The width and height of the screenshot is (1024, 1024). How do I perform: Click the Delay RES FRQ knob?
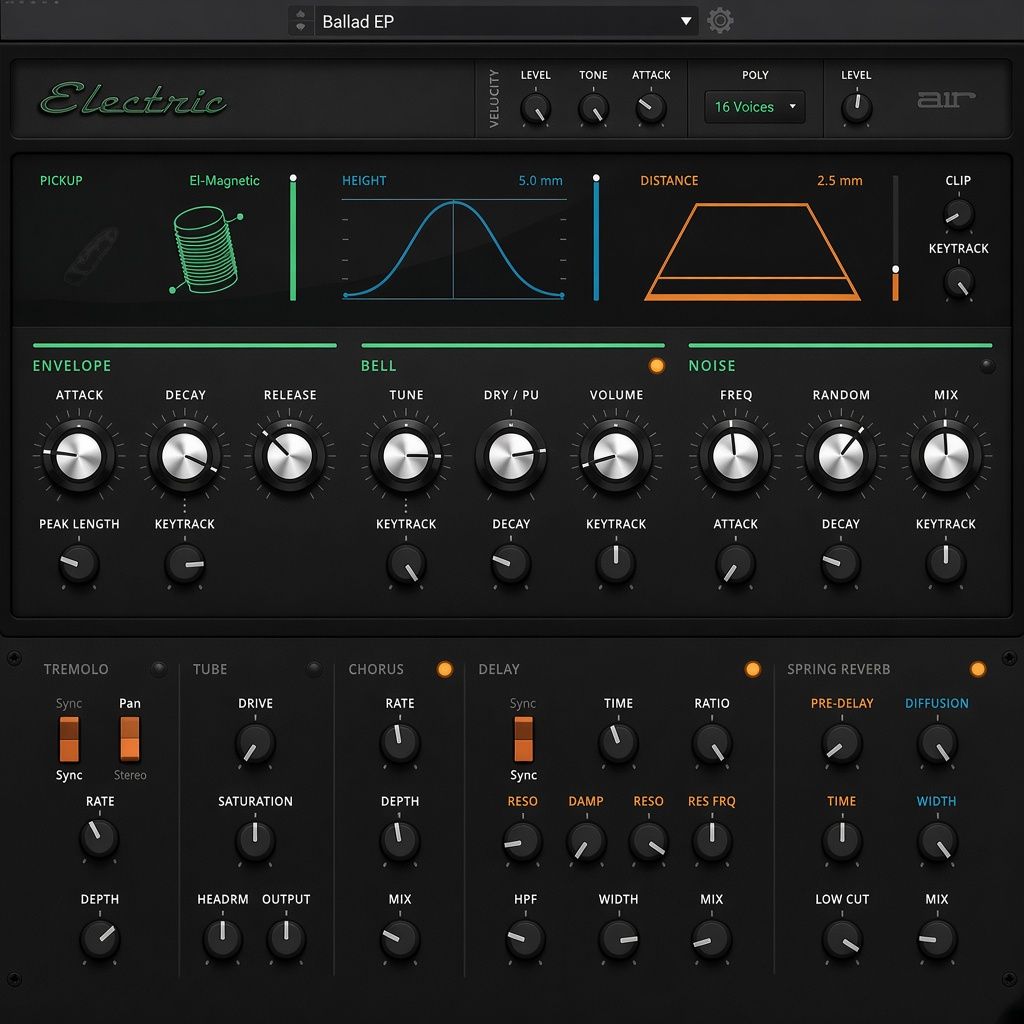pyautogui.click(x=712, y=841)
